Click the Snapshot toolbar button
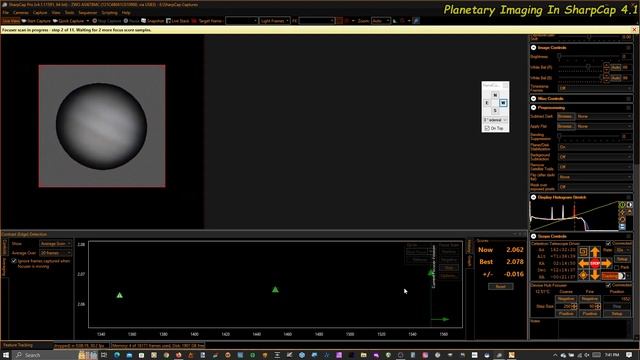This screenshot has height=360, width=640. 153,21
